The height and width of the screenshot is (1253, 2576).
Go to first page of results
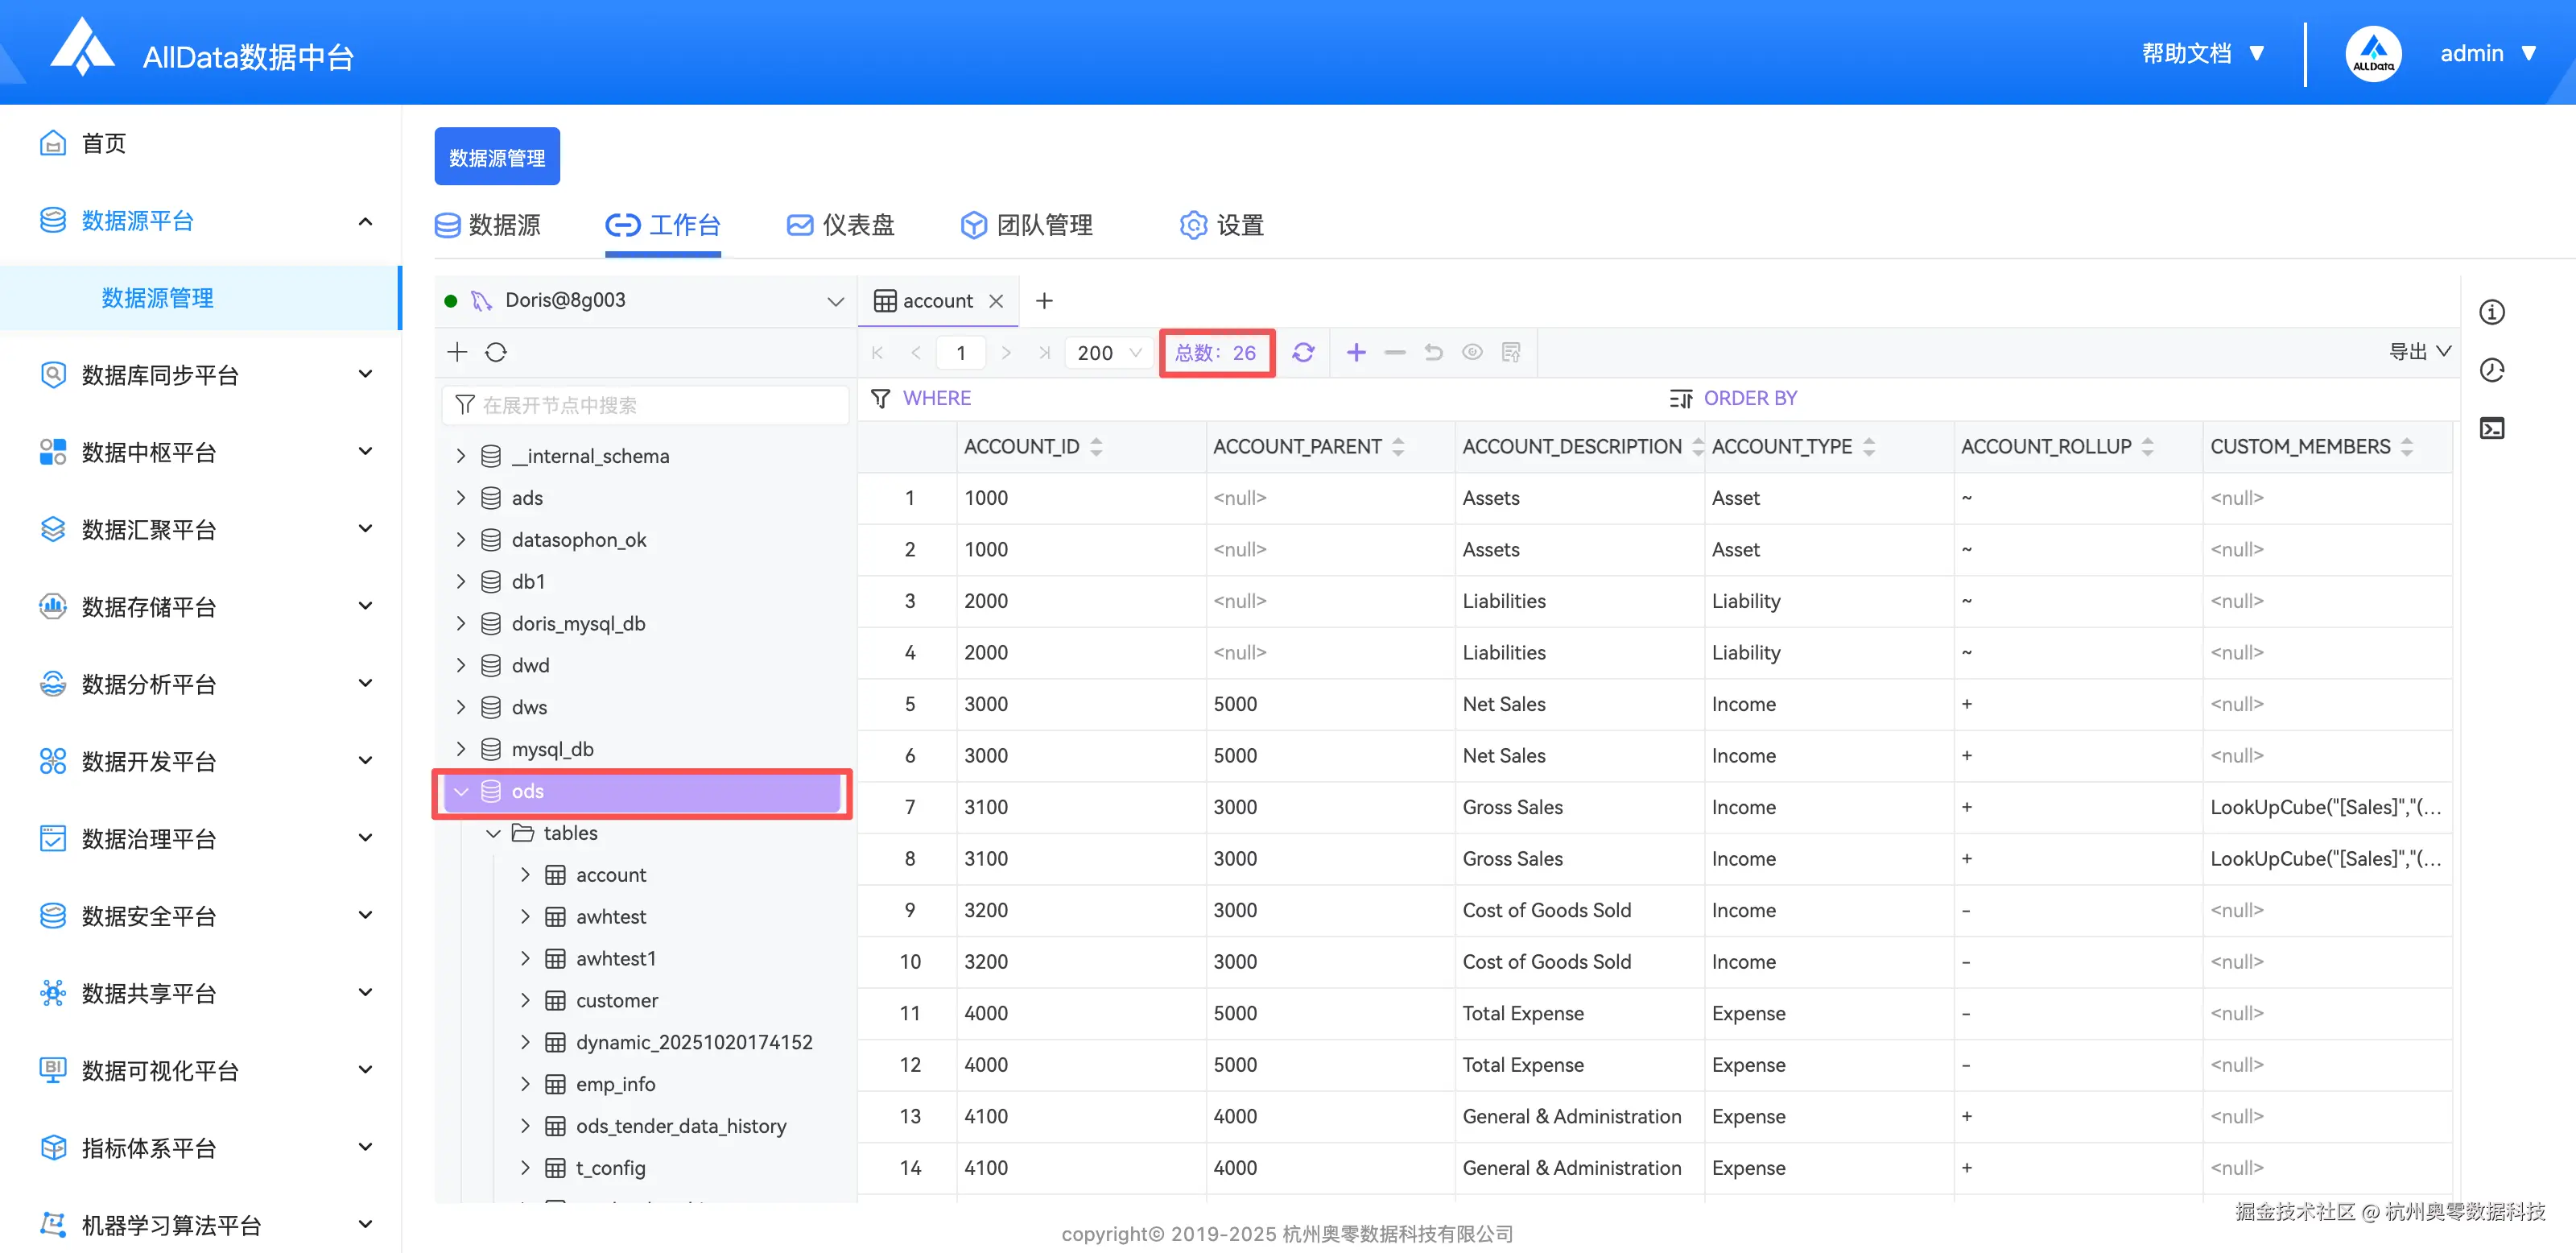coord(877,352)
